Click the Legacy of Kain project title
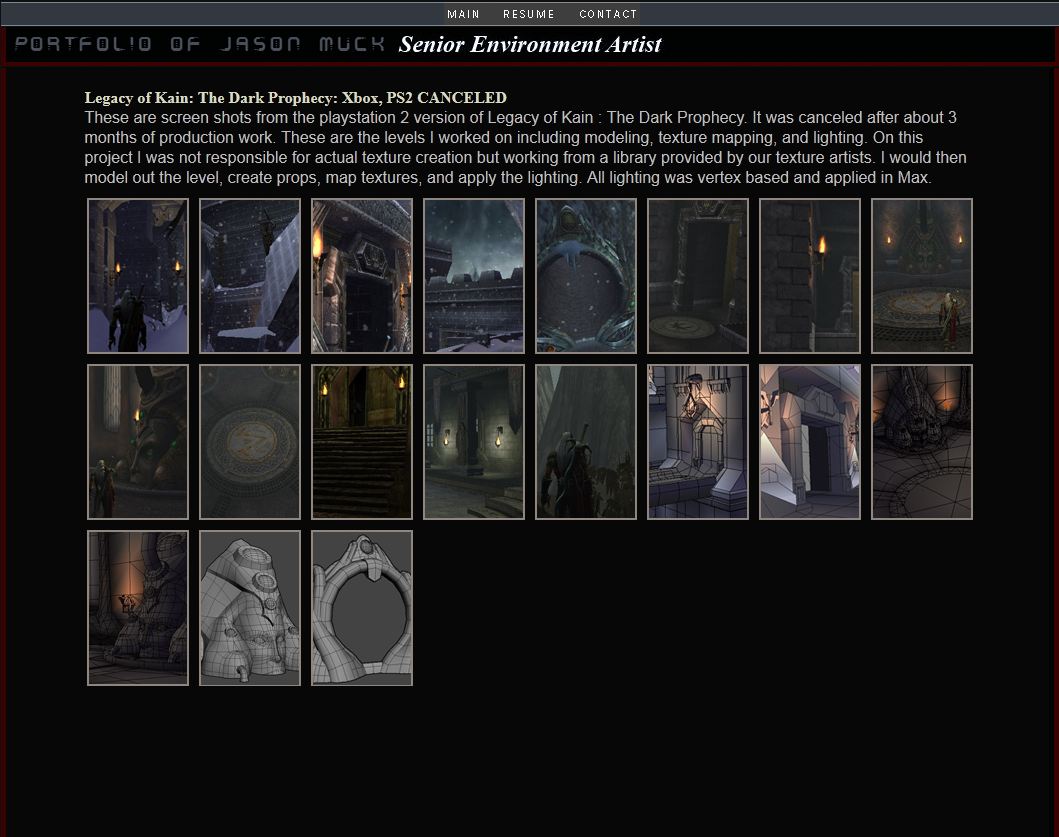The height and width of the screenshot is (837, 1059). pyautogui.click(x=295, y=98)
